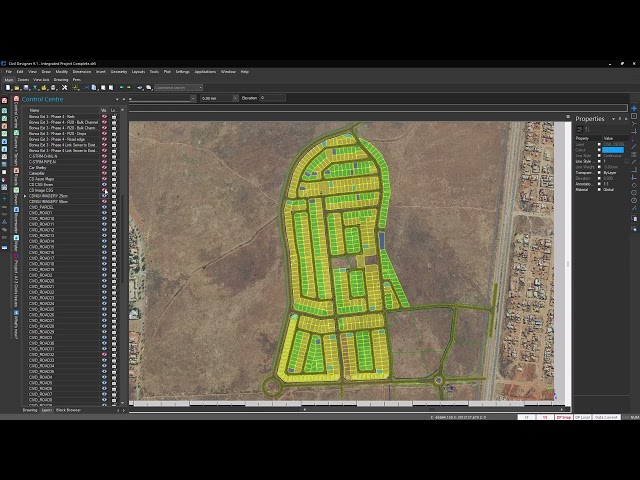Viewport: 640px width, 480px height.
Task: Switch to the Zooms toolbar tab
Action: [23, 80]
